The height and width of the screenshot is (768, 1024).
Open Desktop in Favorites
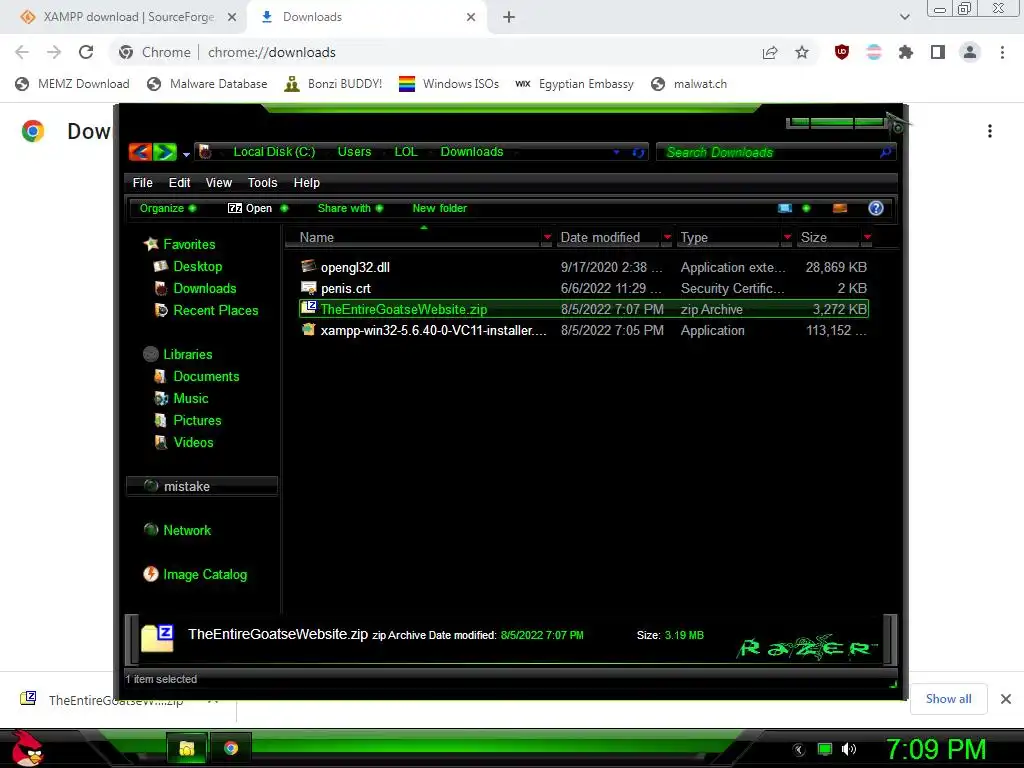[197, 266]
